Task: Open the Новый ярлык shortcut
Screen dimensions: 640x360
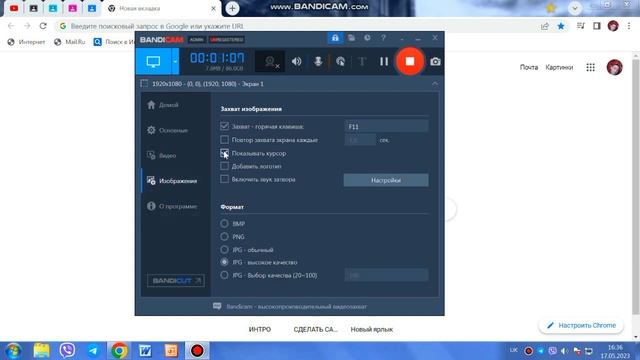Action: pyautogui.click(x=372, y=329)
